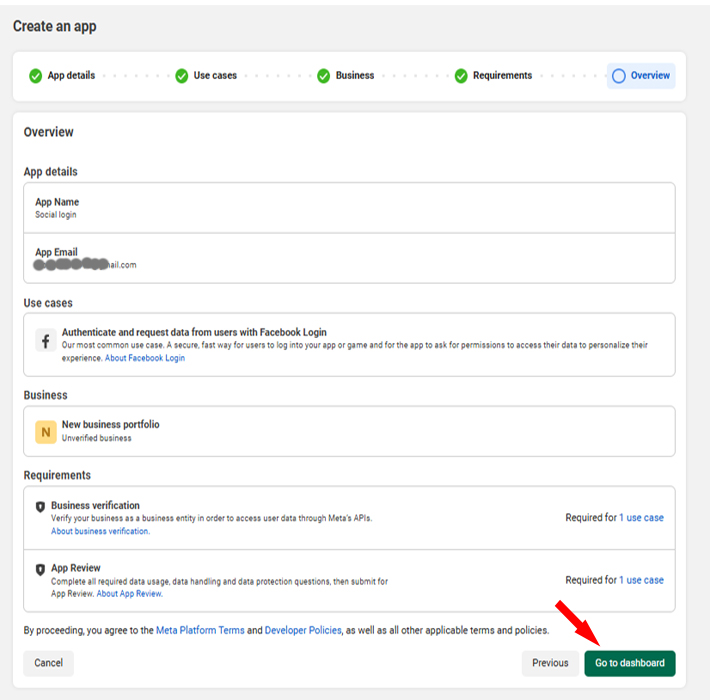Click the Authenticate and request data use case title
This screenshot has width=710, height=700.
194,332
